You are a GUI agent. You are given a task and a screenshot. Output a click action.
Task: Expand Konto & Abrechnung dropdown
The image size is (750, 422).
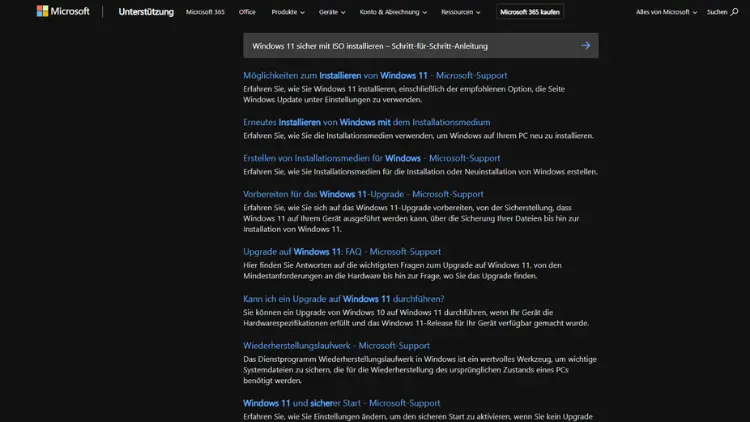(x=393, y=12)
